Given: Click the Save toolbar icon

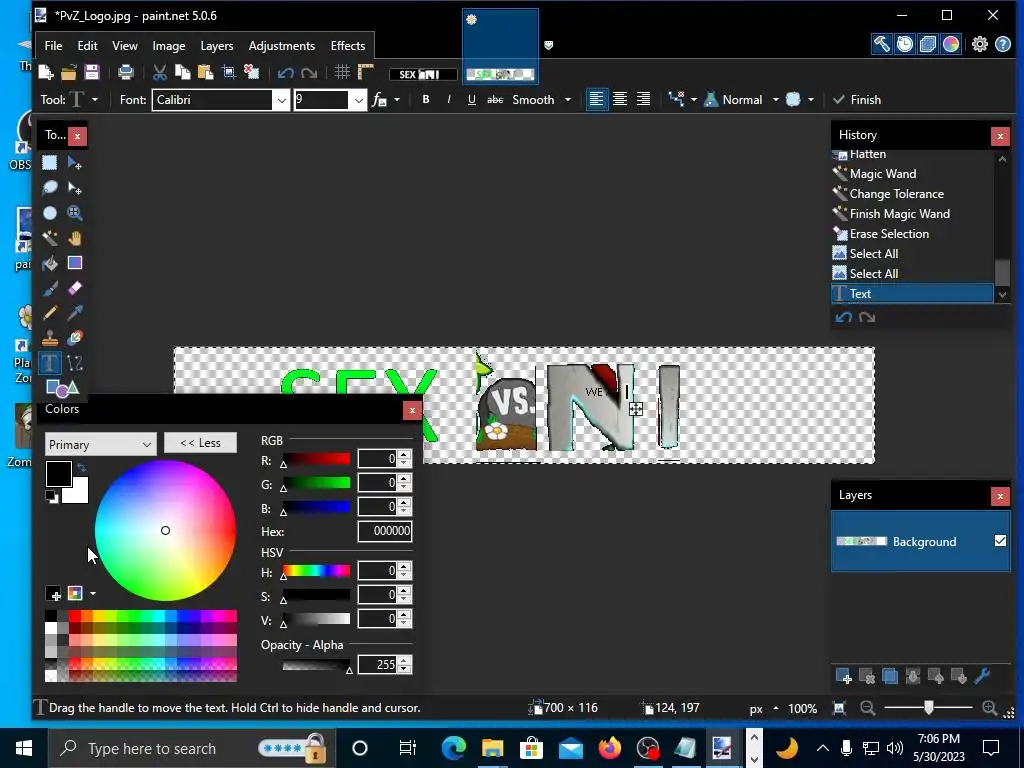Looking at the screenshot, I should coord(91,72).
